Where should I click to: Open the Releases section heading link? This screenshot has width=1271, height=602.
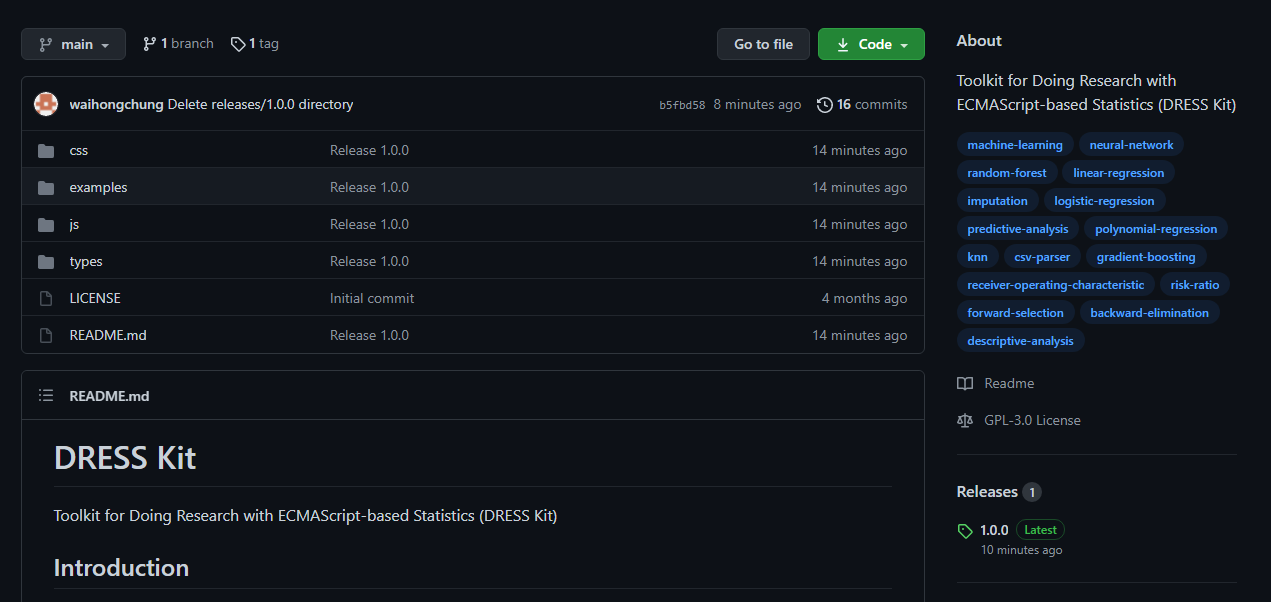[987, 492]
